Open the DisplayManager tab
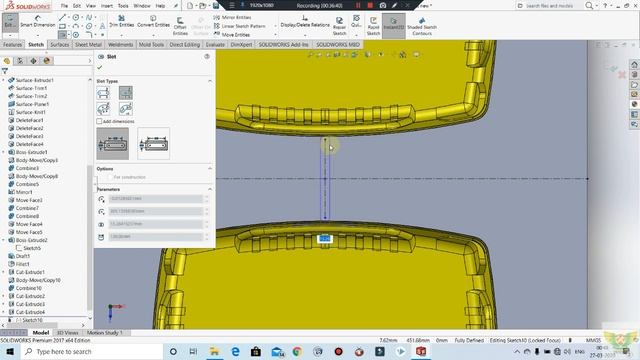Screen dimensions: 640x360 point(47,61)
